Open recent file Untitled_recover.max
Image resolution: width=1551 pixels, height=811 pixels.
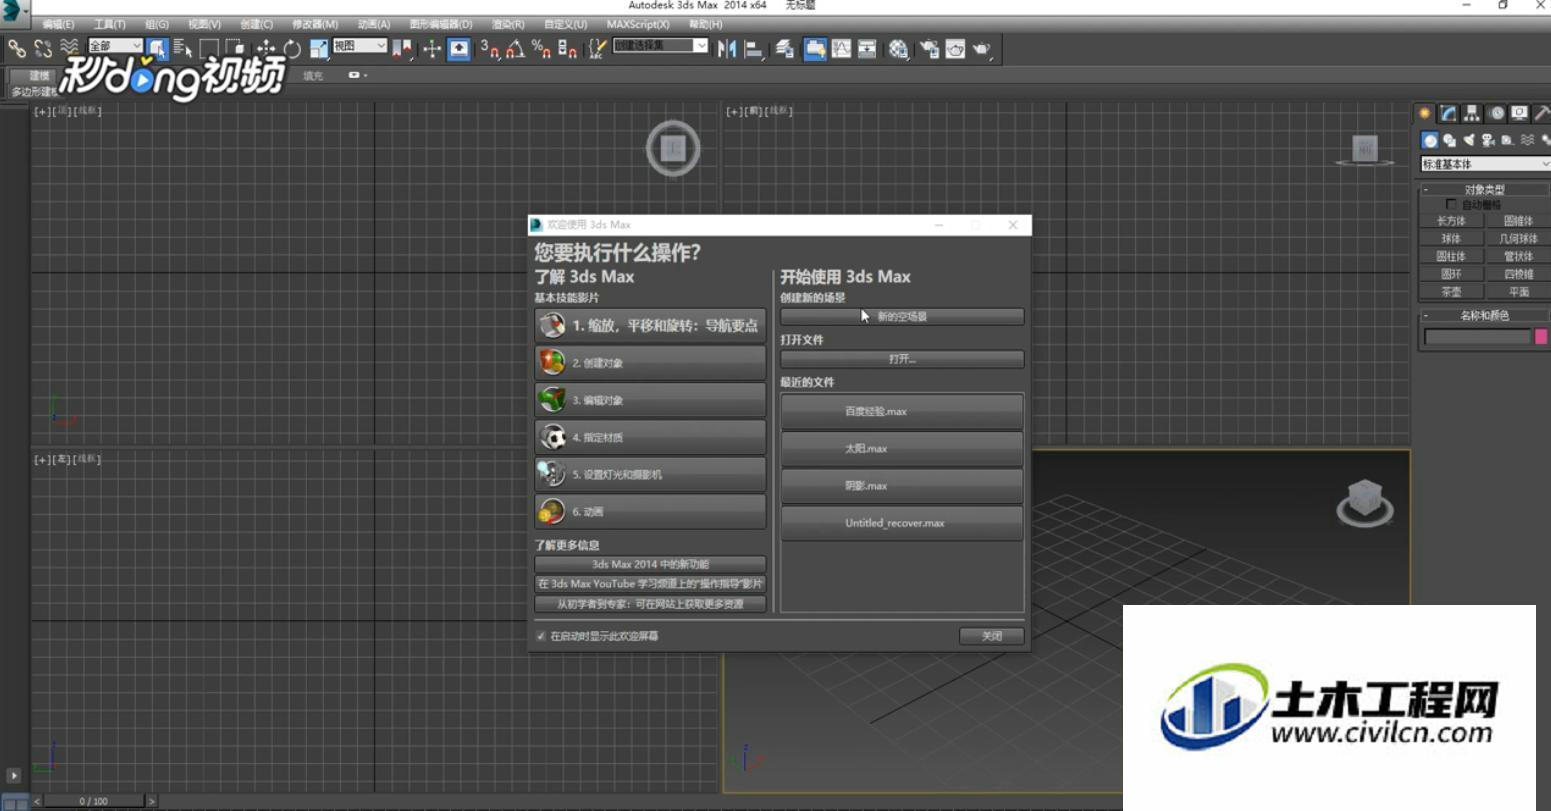[902, 523]
